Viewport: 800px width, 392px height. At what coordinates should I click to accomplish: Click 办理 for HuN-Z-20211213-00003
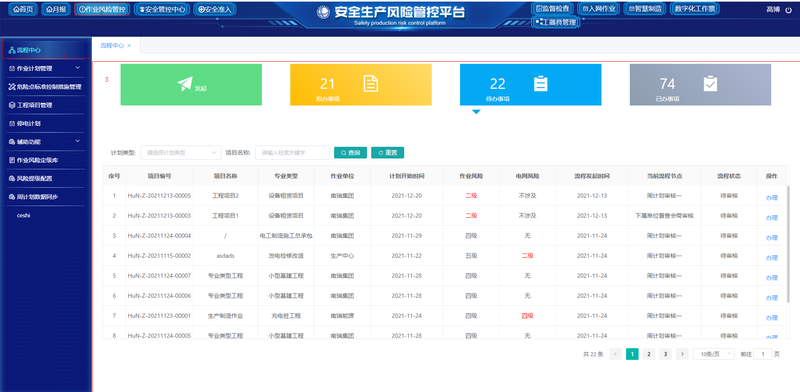click(x=771, y=217)
